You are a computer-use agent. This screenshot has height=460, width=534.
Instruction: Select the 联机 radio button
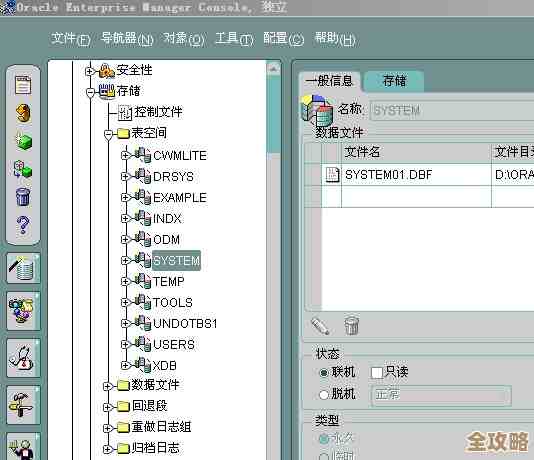pos(324,373)
